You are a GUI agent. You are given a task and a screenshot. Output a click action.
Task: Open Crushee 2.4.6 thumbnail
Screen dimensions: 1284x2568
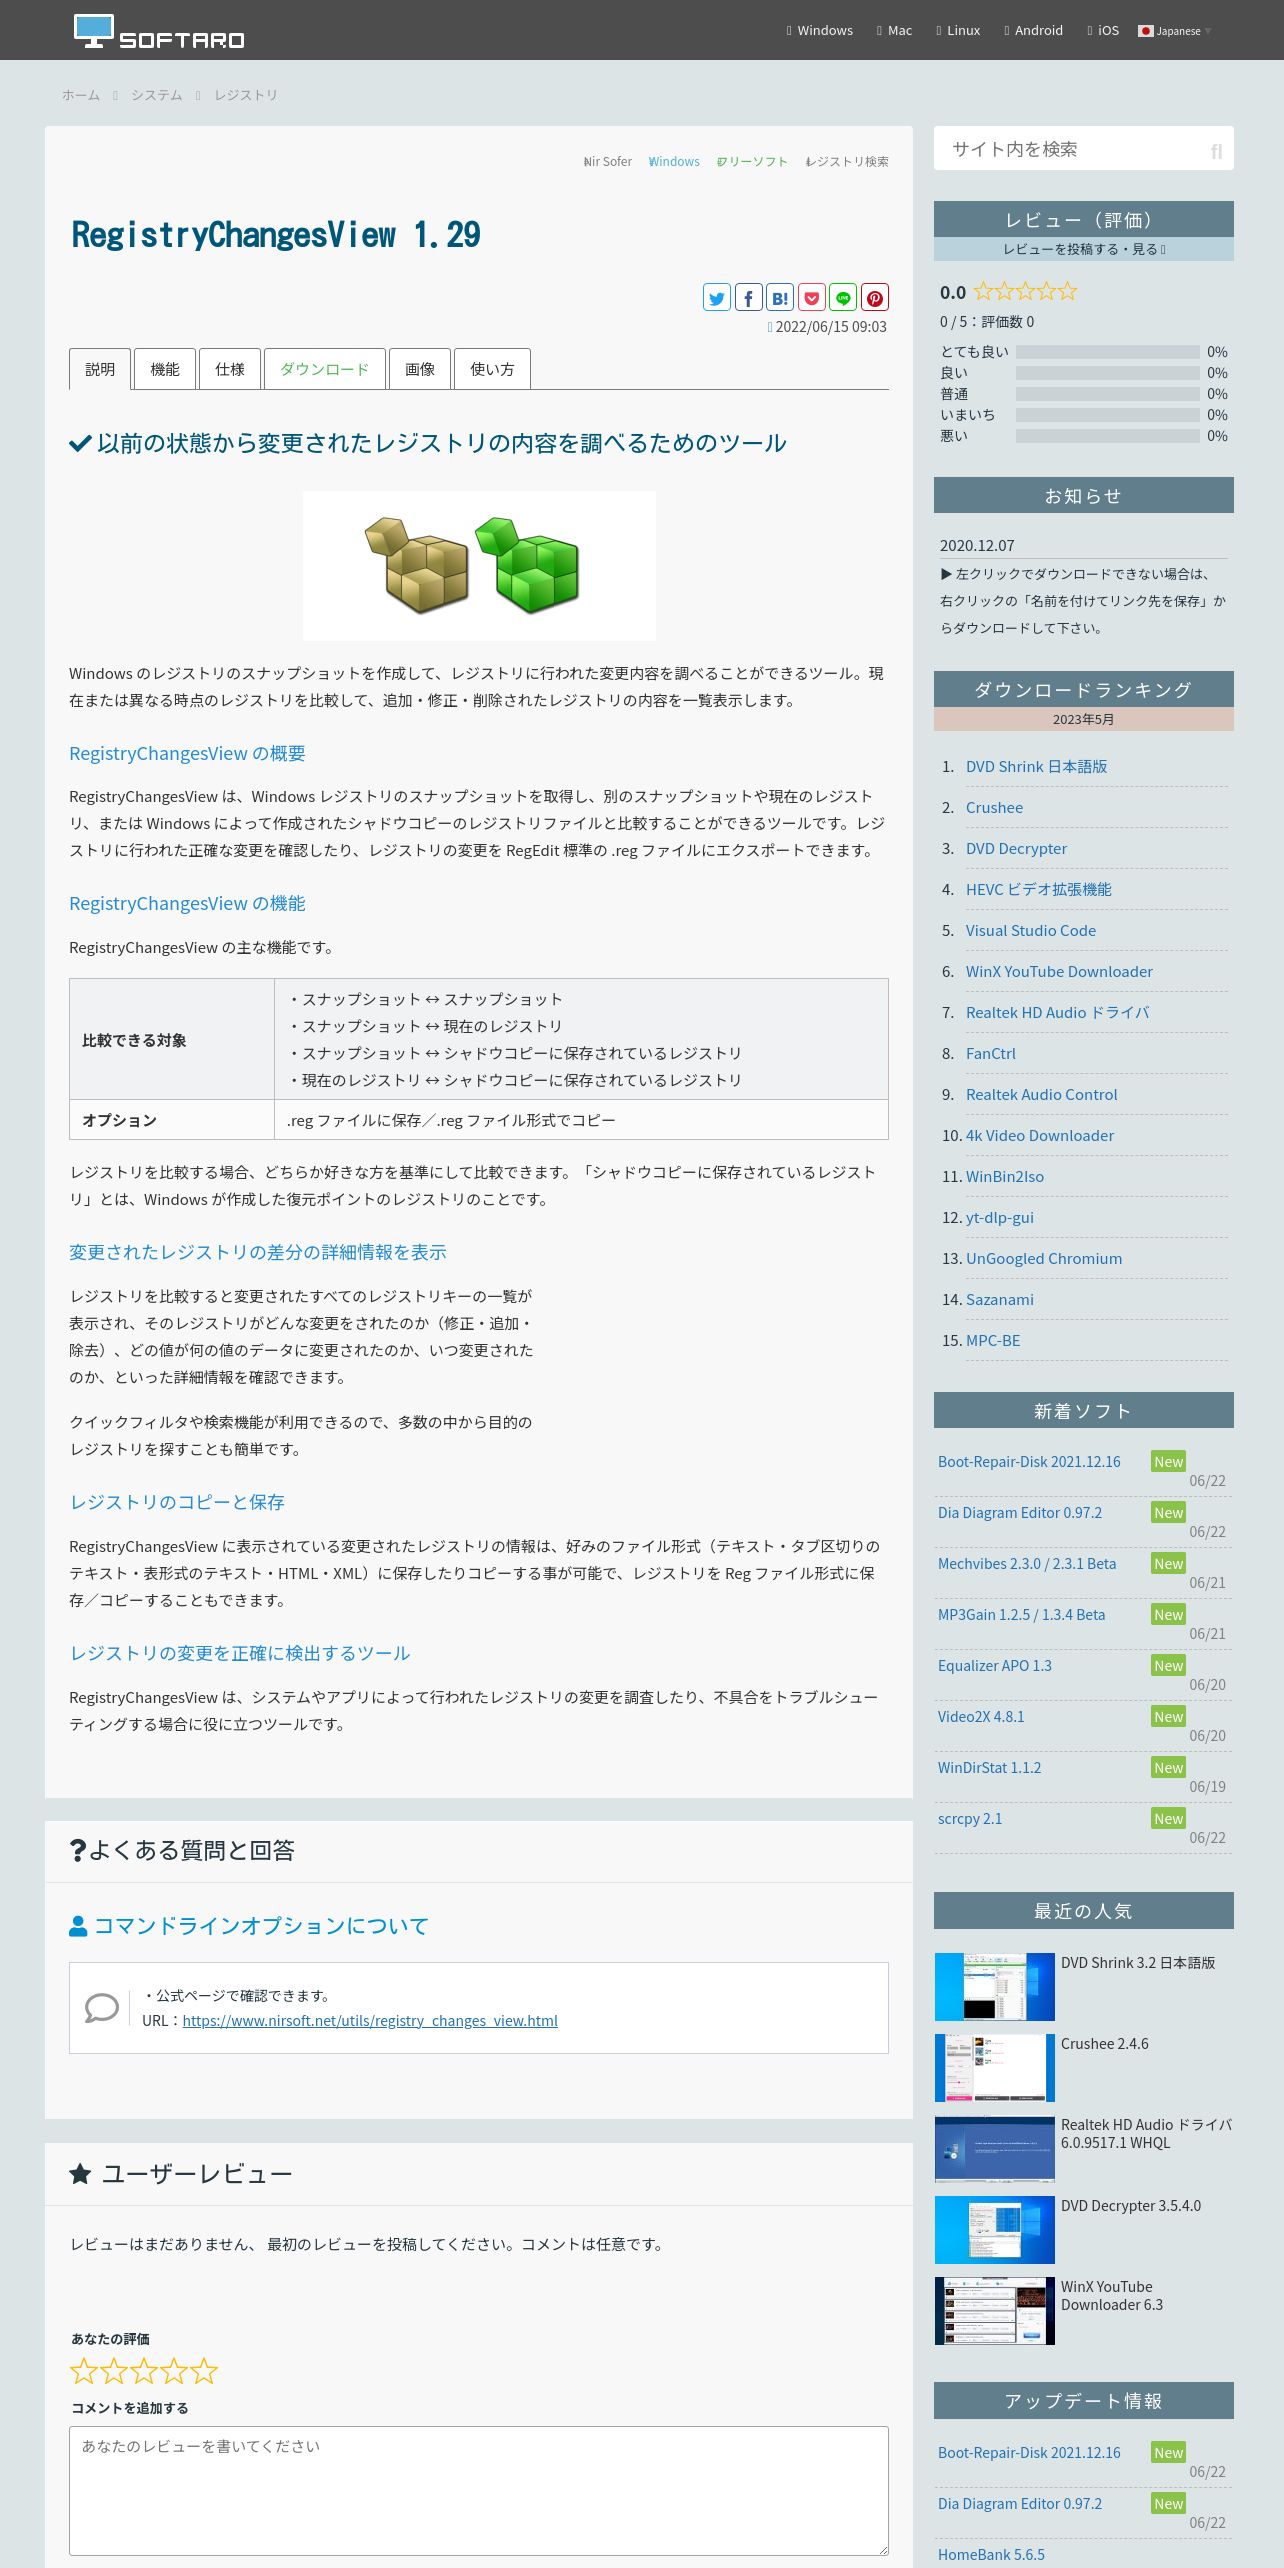[995, 2067]
